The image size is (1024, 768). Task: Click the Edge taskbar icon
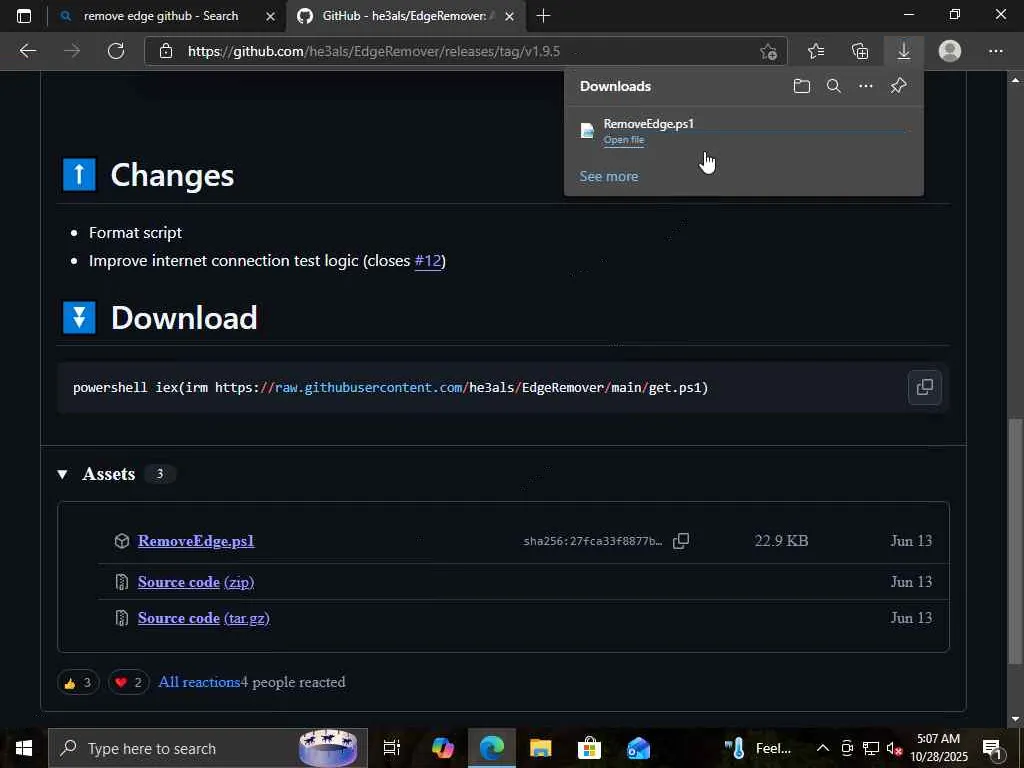pos(492,748)
